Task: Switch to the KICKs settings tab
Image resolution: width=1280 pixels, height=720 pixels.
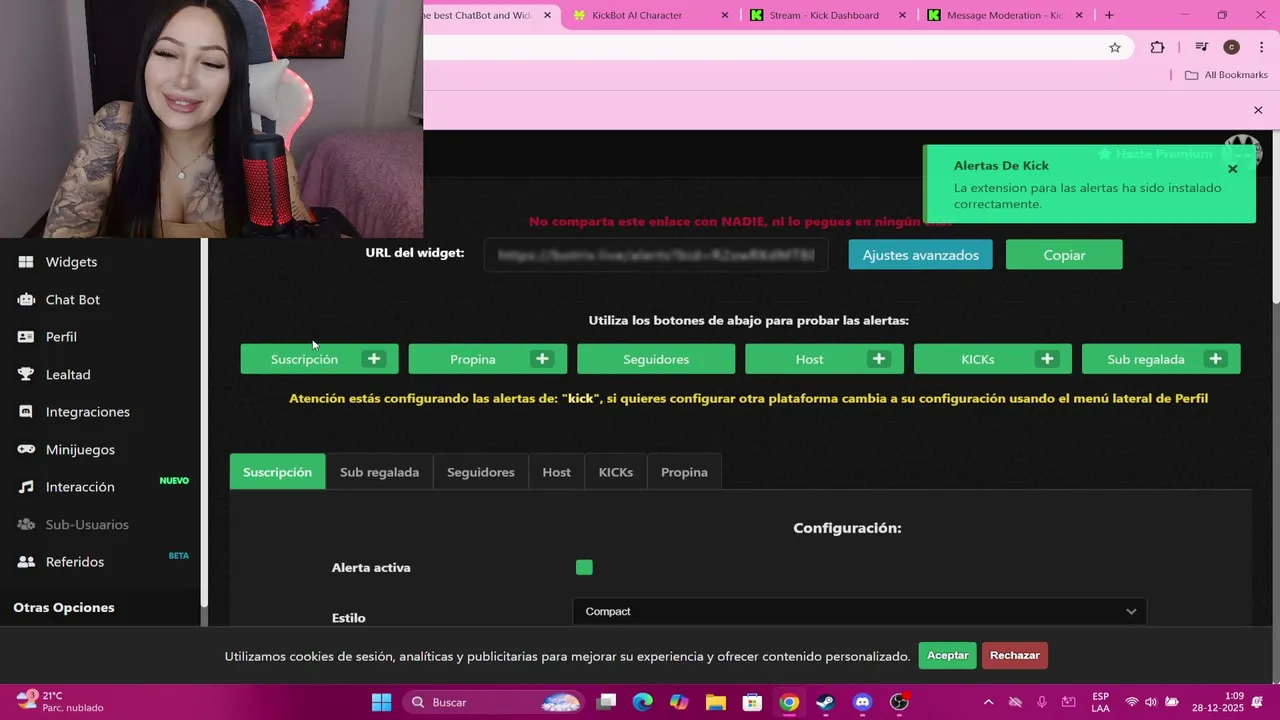Action: [616, 472]
